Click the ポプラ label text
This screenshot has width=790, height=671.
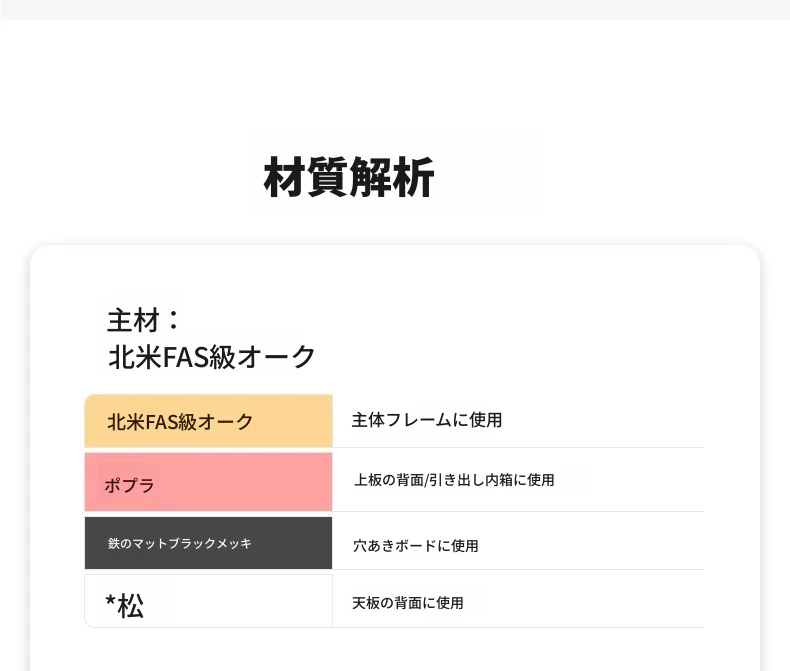coord(129,486)
